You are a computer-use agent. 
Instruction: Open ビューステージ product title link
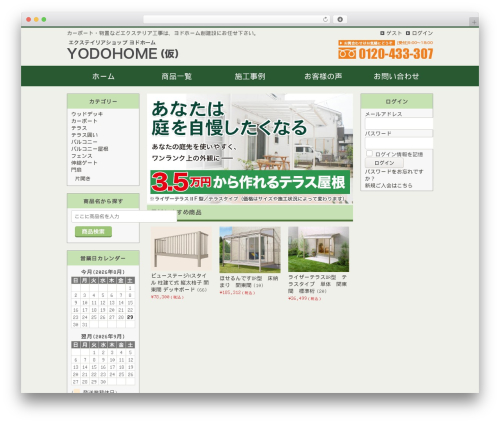(x=180, y=283)
